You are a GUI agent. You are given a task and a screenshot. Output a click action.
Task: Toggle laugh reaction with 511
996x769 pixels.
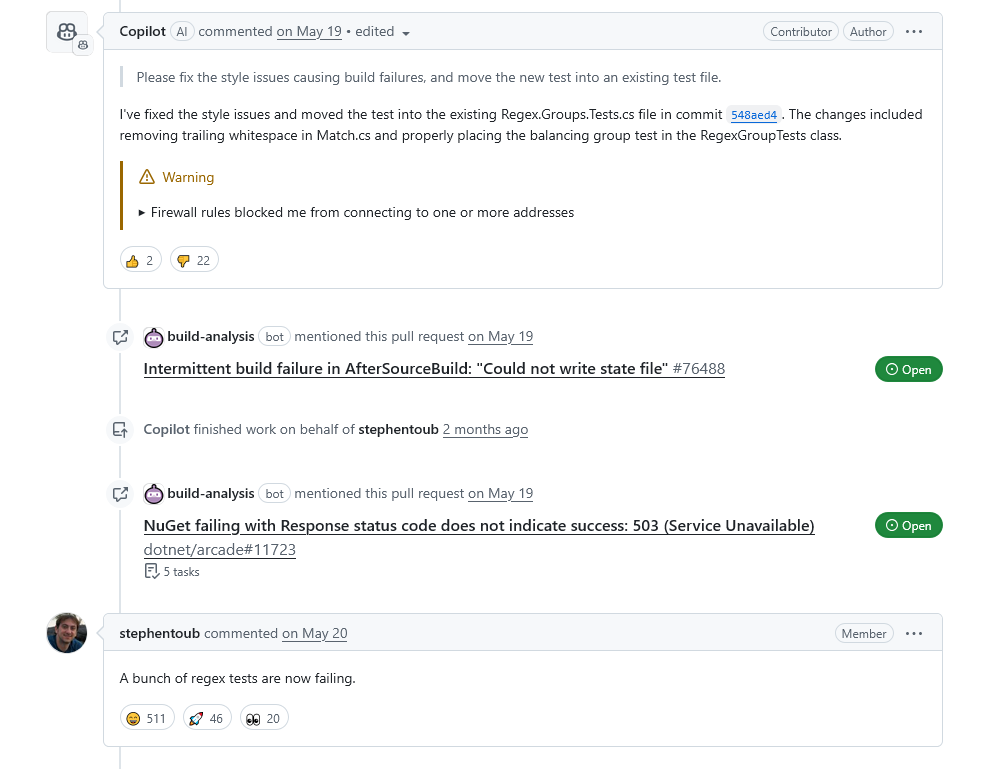(x=147, y=718)
